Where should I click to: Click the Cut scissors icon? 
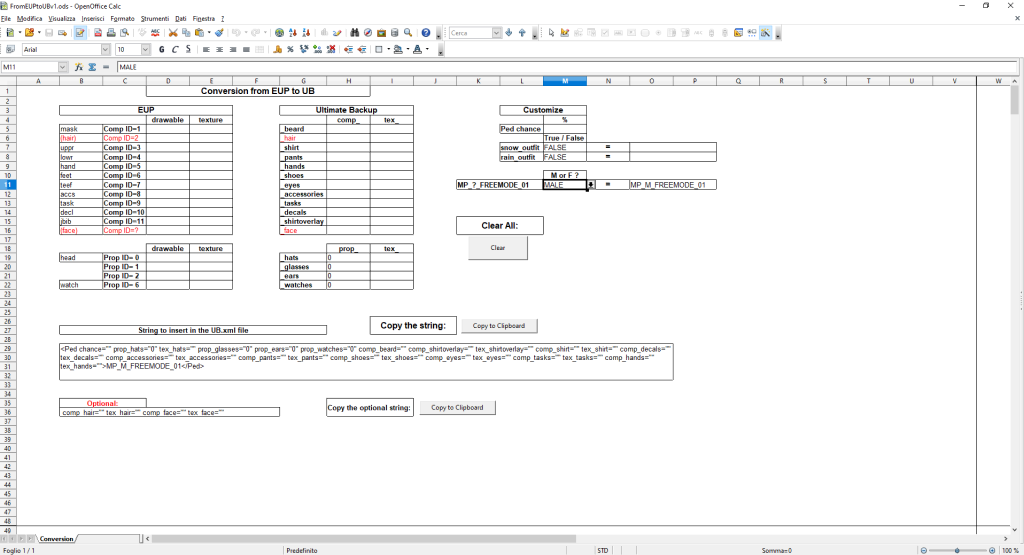173,33
